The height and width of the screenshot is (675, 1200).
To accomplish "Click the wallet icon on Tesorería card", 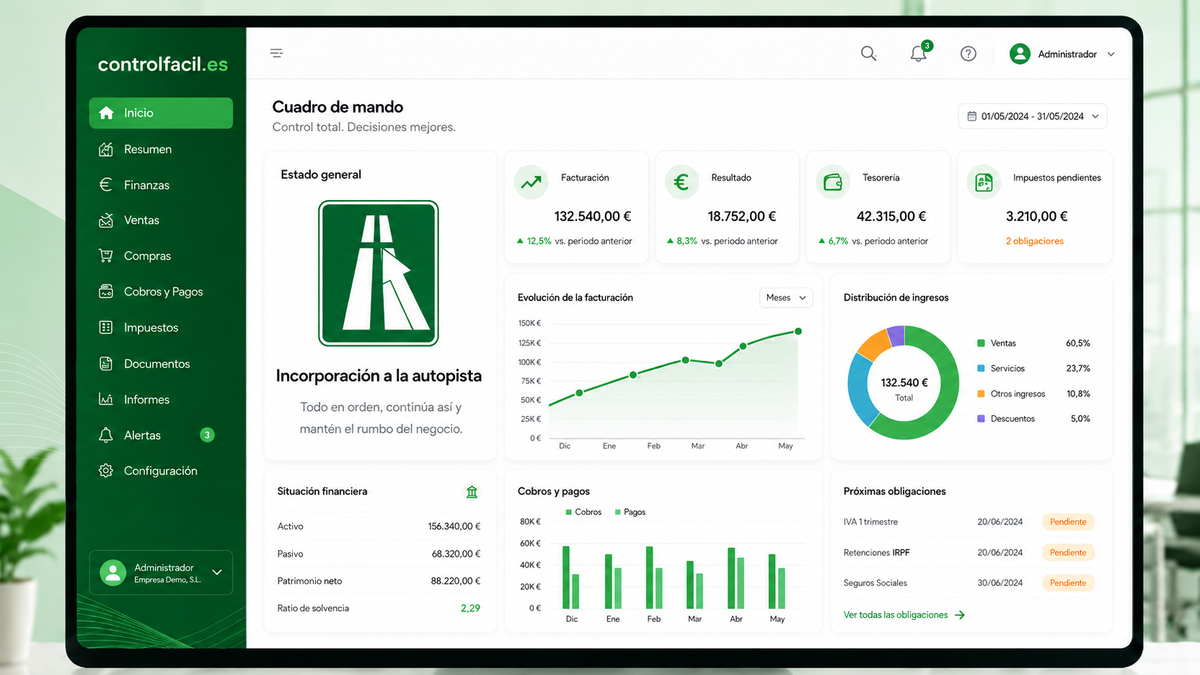I will tap(832, 183).
